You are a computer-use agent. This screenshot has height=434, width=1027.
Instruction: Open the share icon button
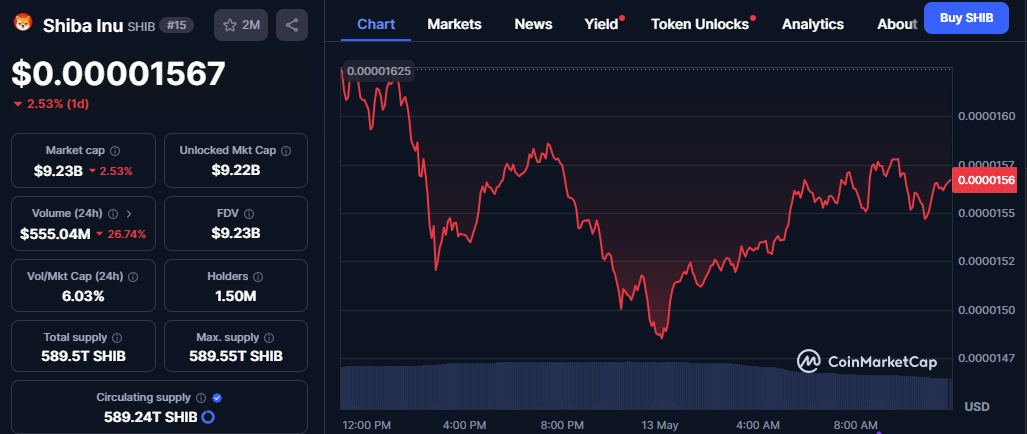[292, 26]
